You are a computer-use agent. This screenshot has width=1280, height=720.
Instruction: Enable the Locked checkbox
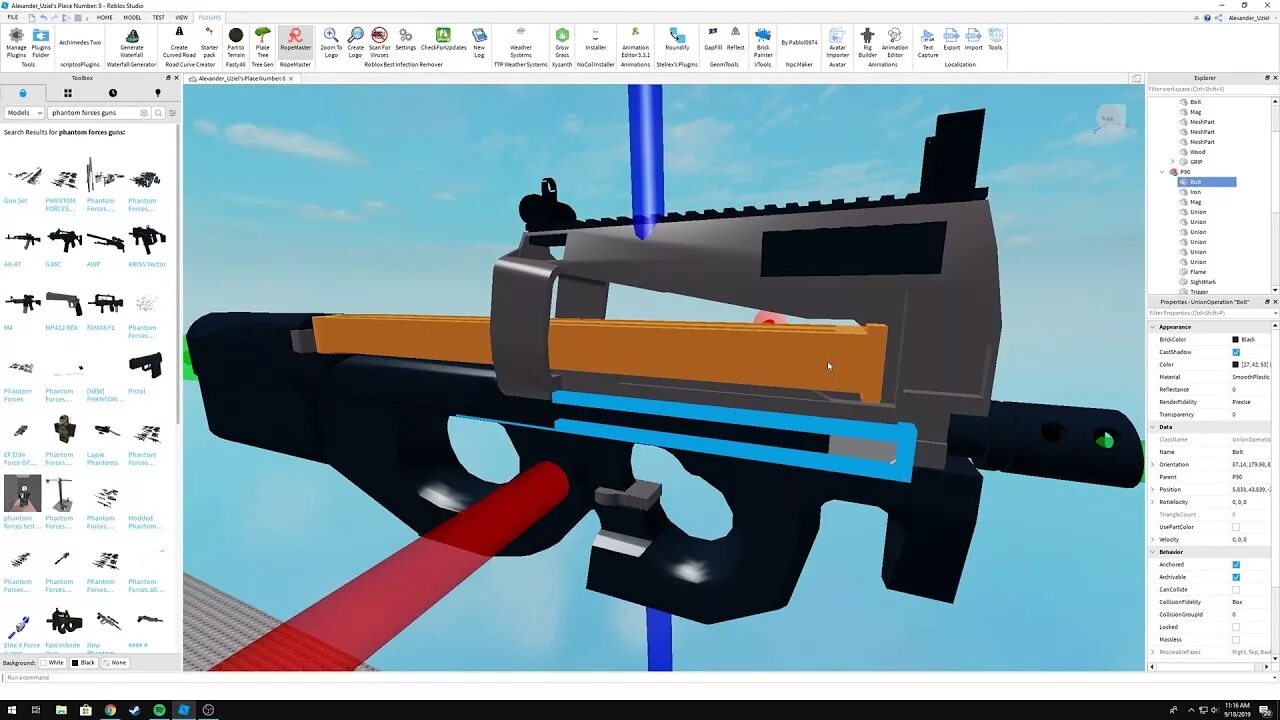(x=1236, y=627)
